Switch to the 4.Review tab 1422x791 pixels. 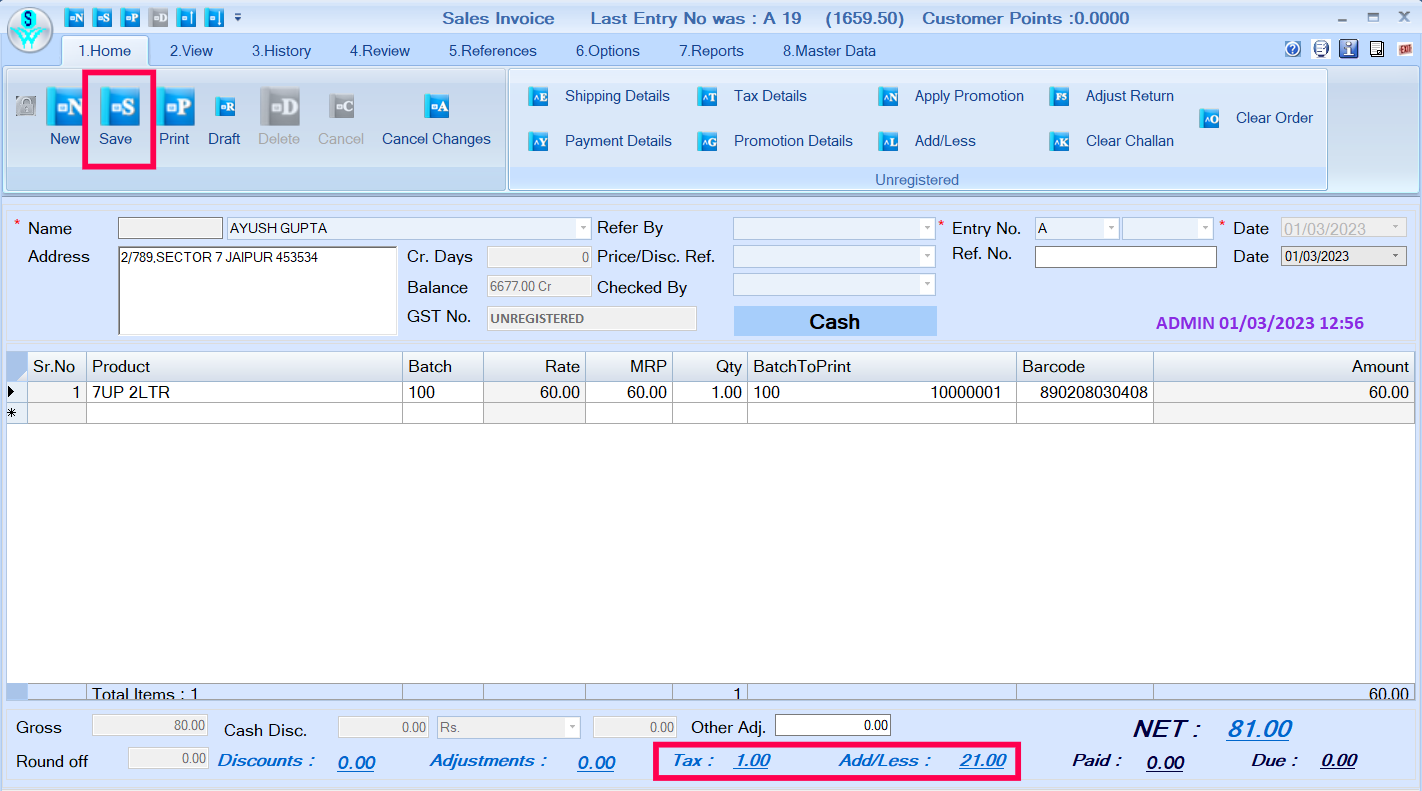[380, 51]
